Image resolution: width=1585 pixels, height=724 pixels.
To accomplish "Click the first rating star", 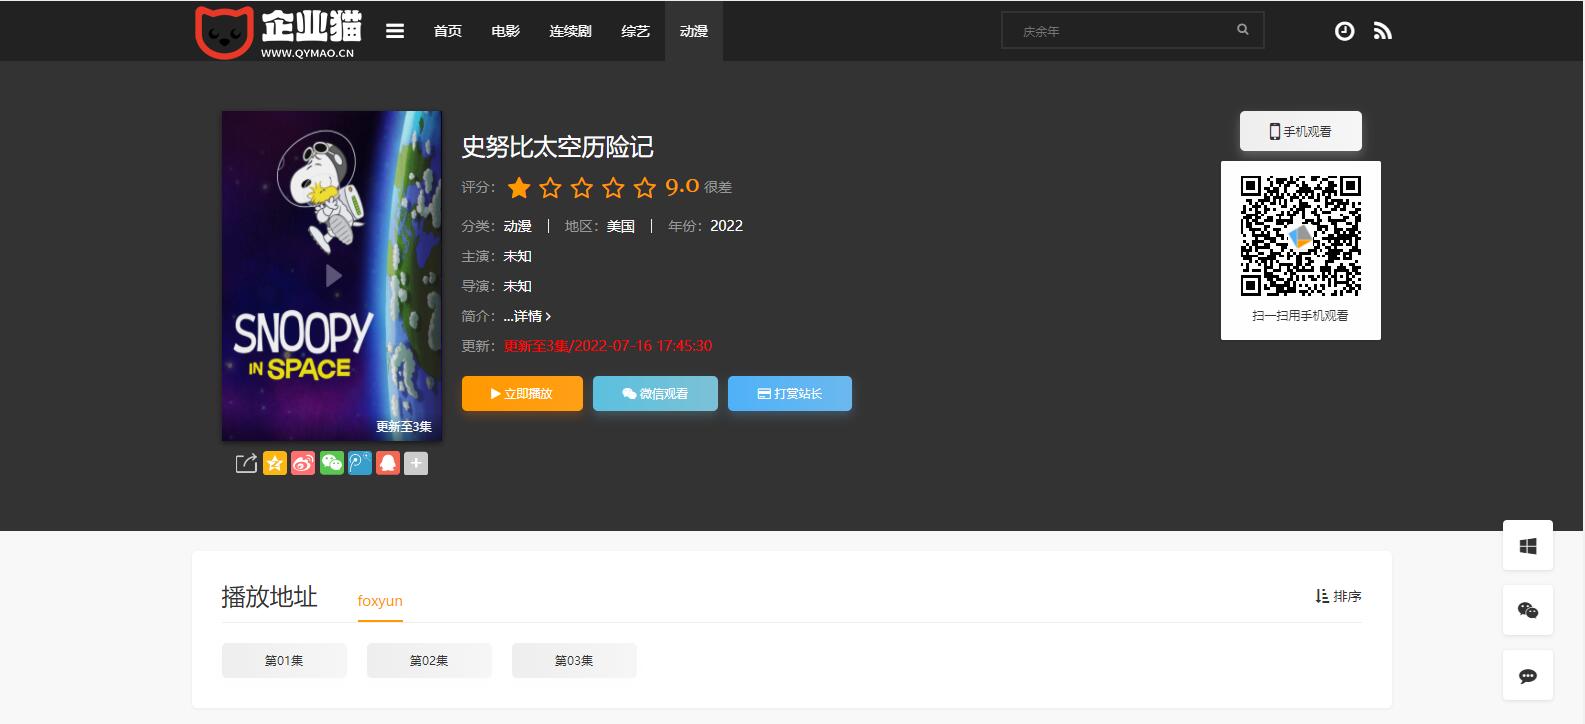I will click(x=519, y=187).
